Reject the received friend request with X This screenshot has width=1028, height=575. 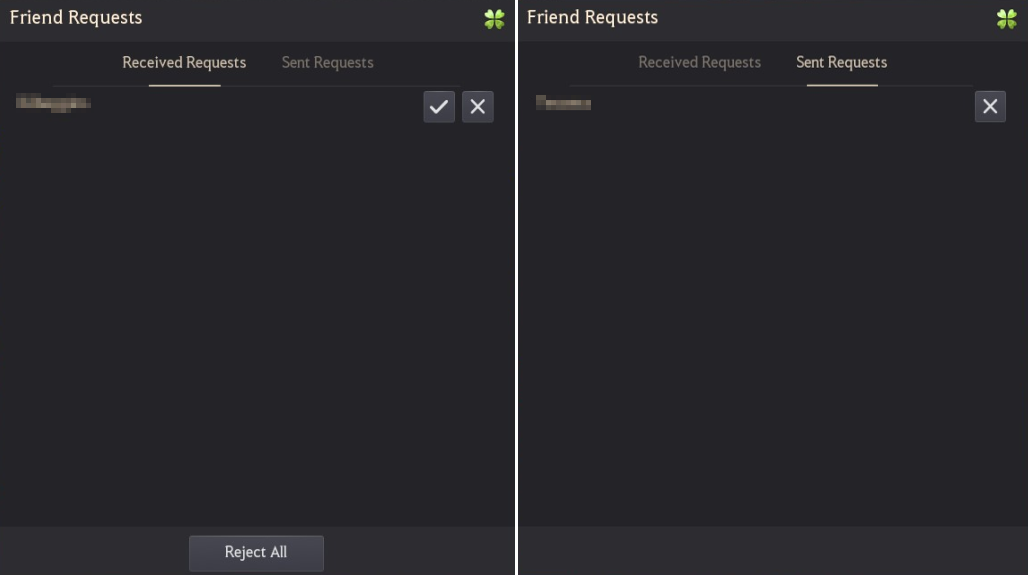click(477, 106)
